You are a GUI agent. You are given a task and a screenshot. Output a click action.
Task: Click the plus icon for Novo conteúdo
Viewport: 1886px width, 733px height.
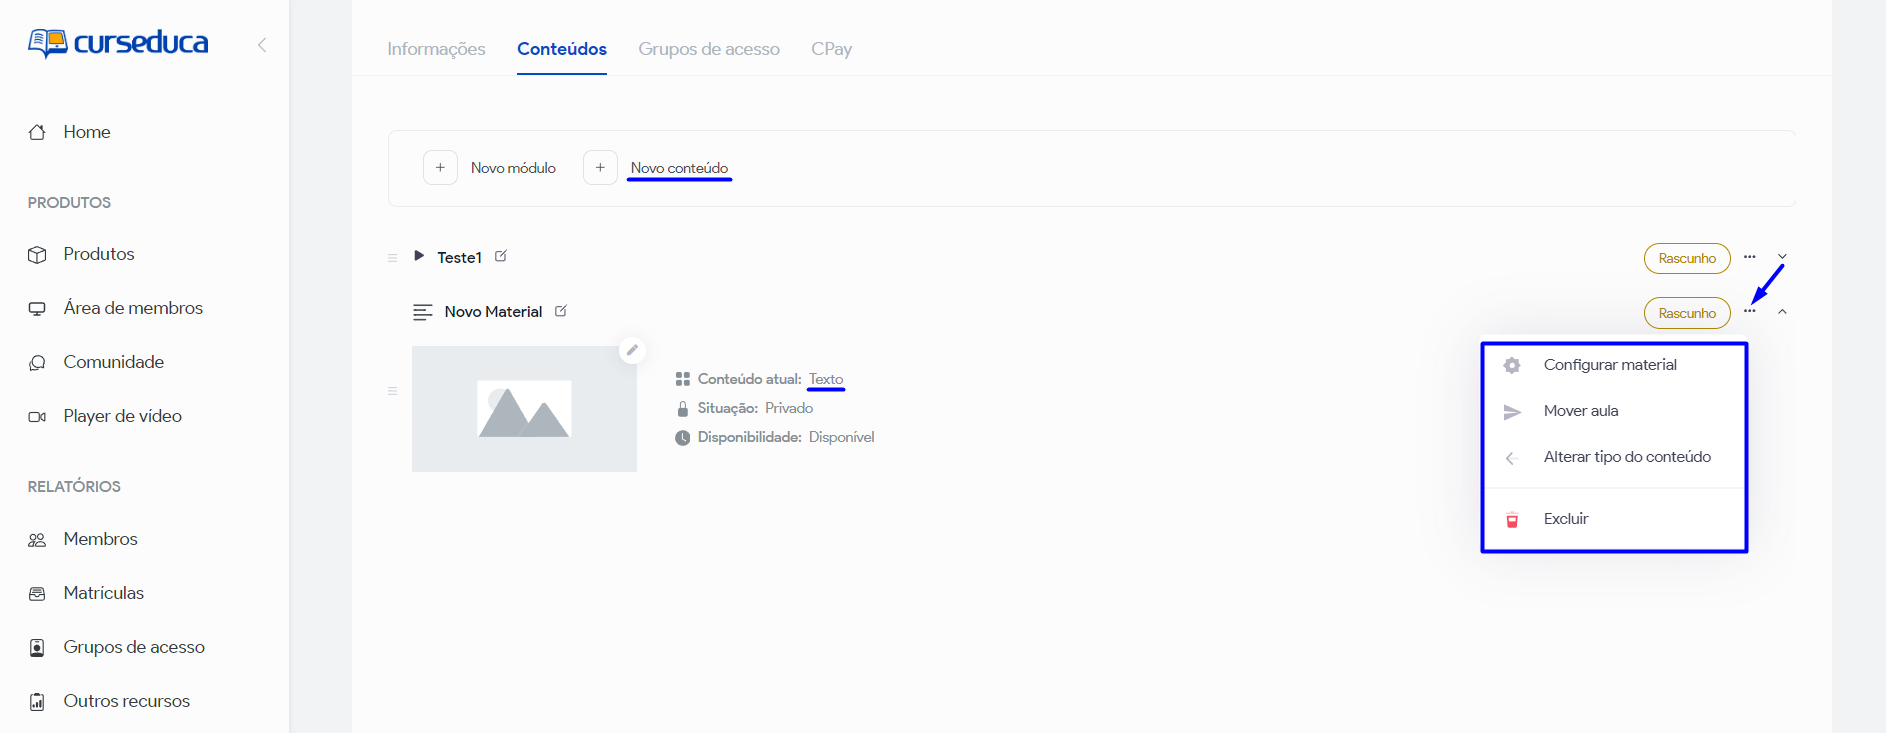point(600,168)
